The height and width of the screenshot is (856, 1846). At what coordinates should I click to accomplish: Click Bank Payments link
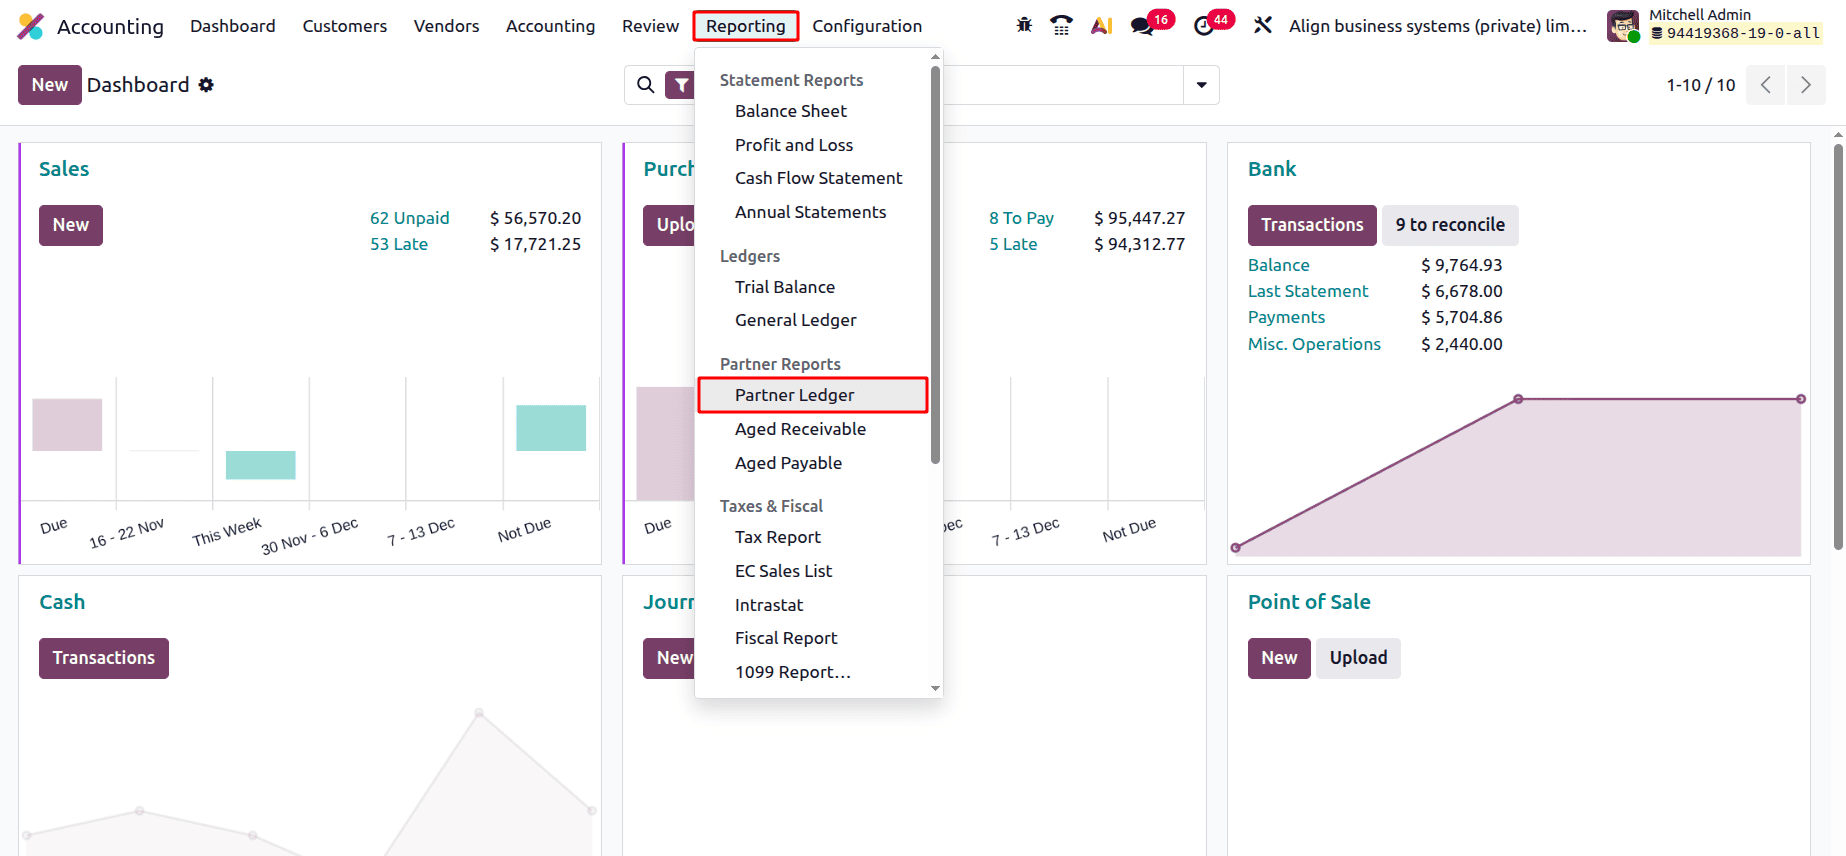point(1286,317)
